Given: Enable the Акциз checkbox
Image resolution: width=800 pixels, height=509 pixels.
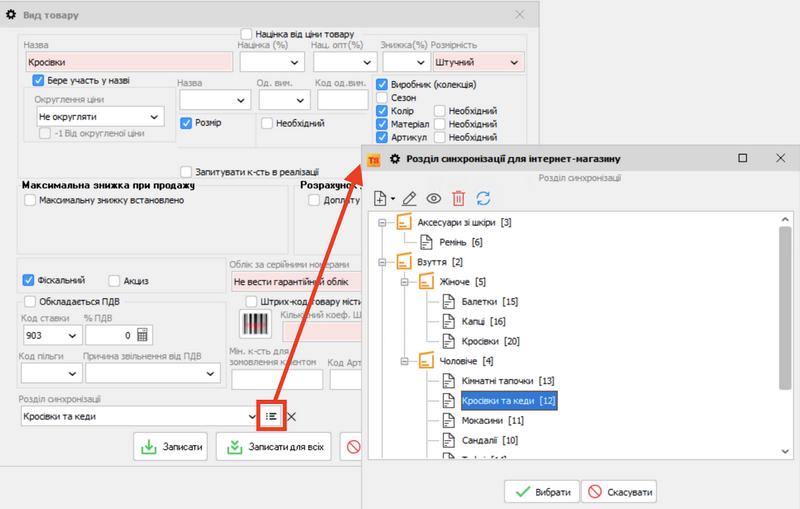Looking at the screenshot, I should (114, 280).
